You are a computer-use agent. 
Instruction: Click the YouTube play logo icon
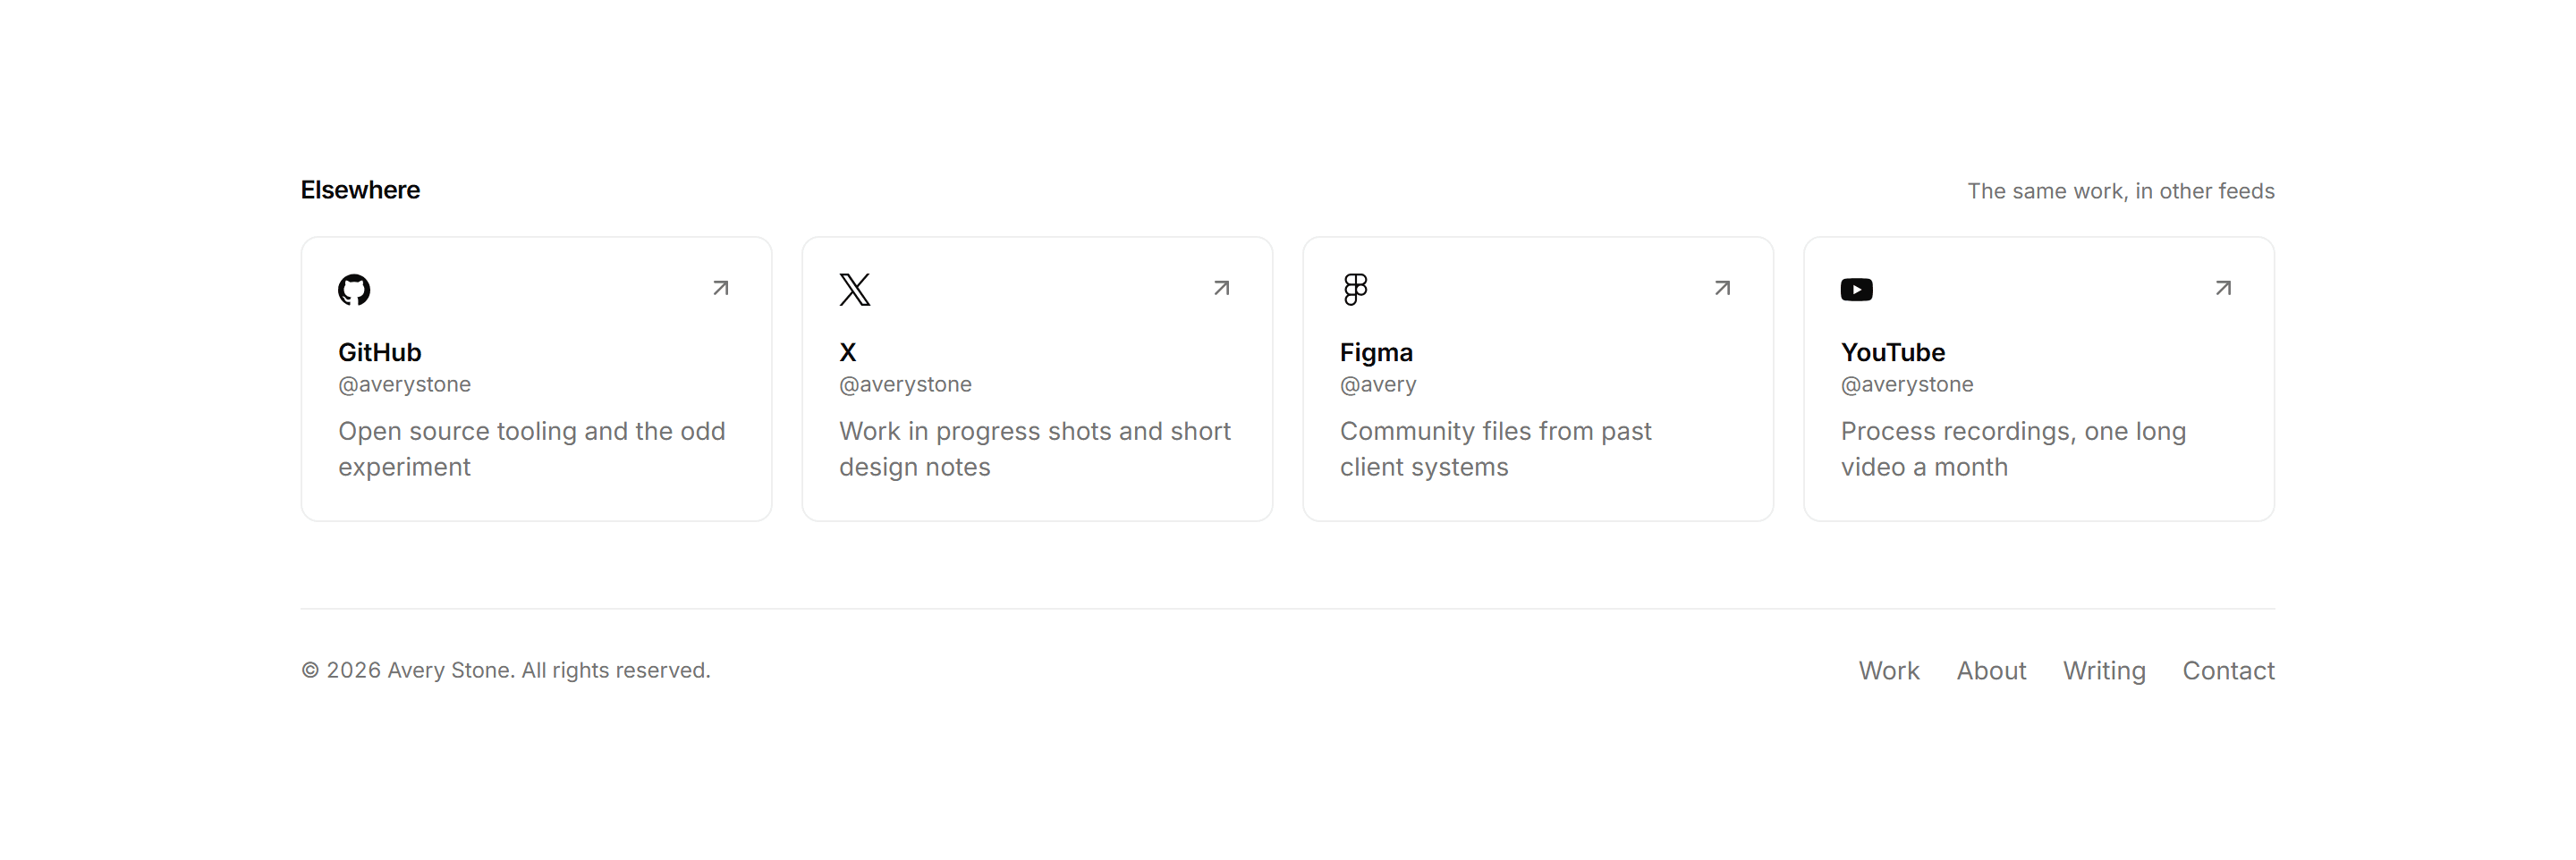[1857, 289]
